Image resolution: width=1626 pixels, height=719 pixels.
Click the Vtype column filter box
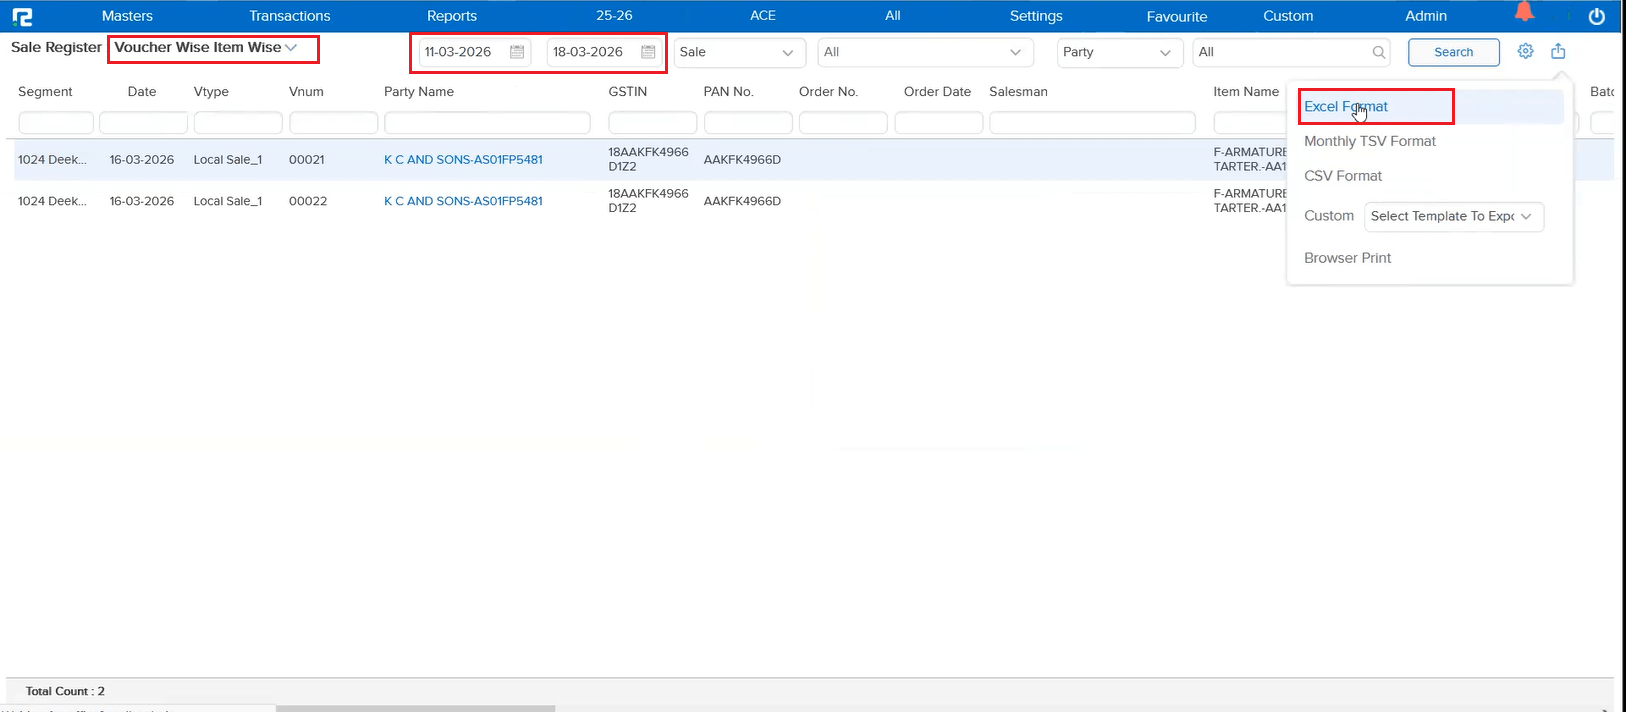pyautogui.click(x=238, y=122)
